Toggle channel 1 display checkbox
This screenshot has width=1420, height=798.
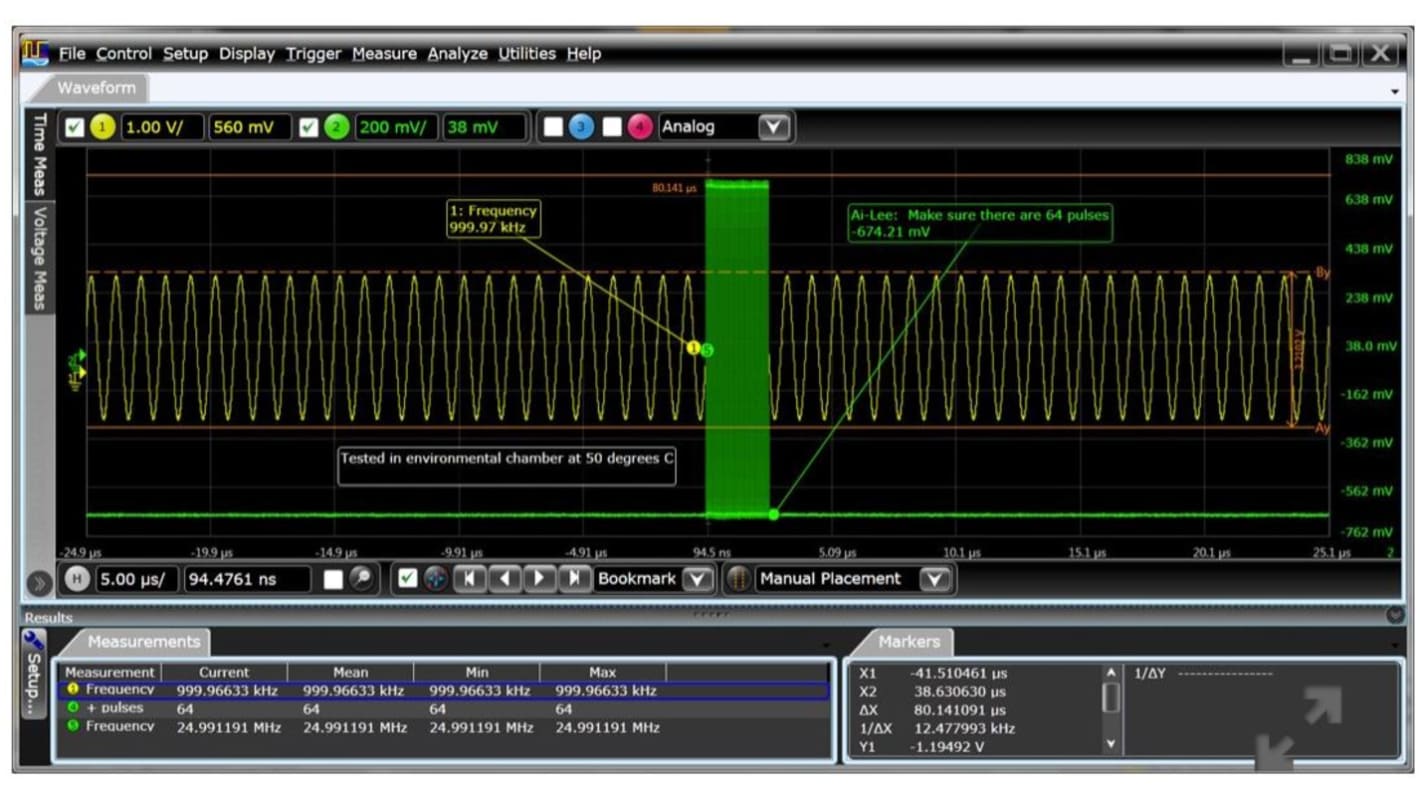74,128
